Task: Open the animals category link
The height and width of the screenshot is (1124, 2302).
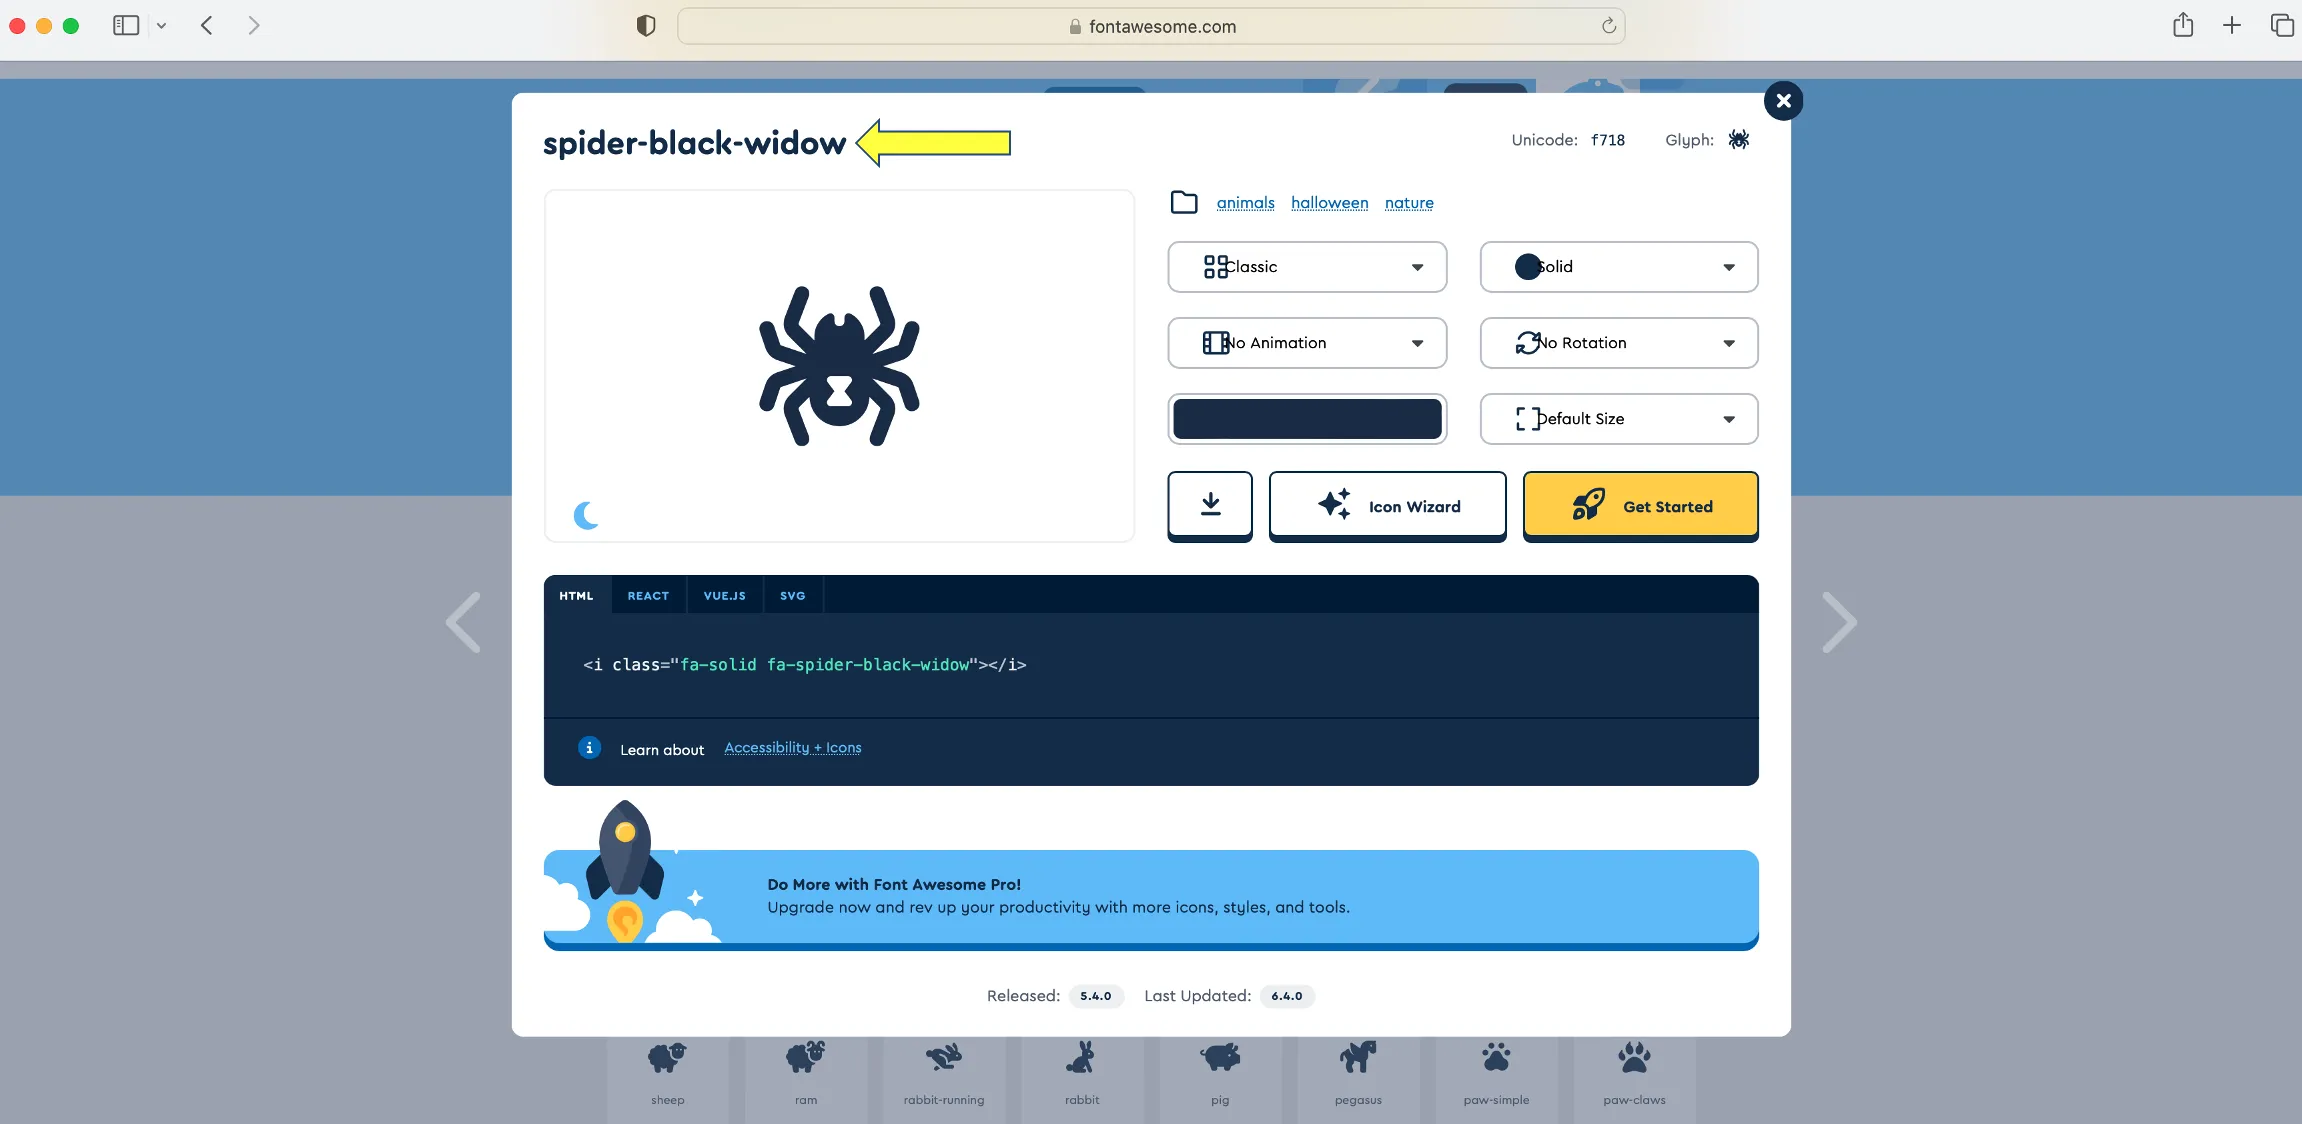Action: coord(1245,203)
